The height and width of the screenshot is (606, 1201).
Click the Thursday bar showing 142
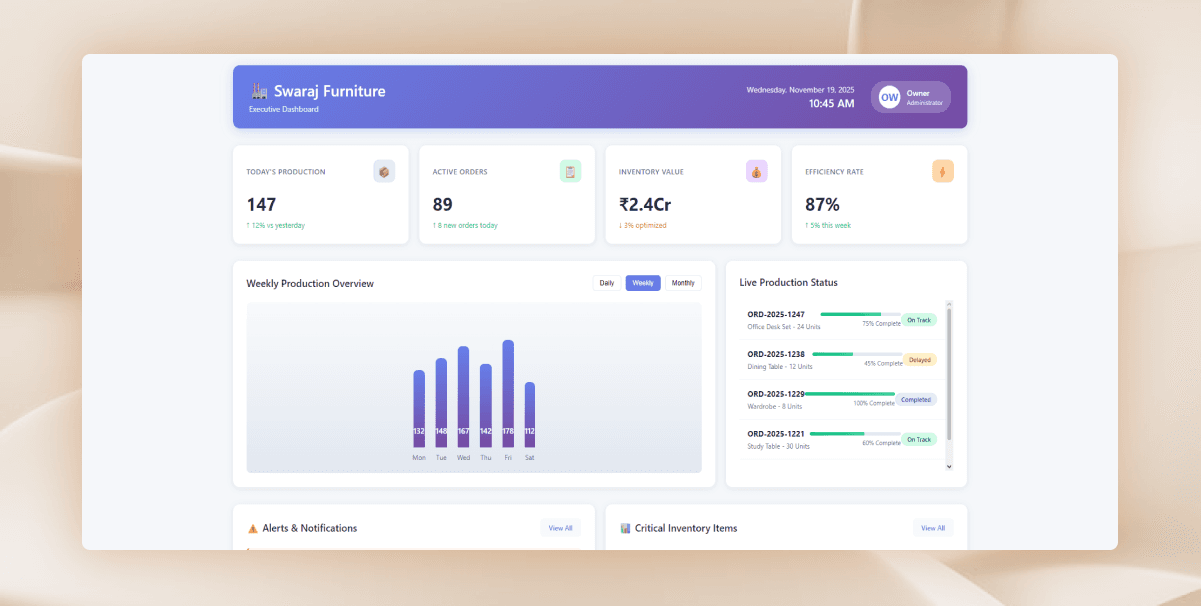click(x=486, y=406)
